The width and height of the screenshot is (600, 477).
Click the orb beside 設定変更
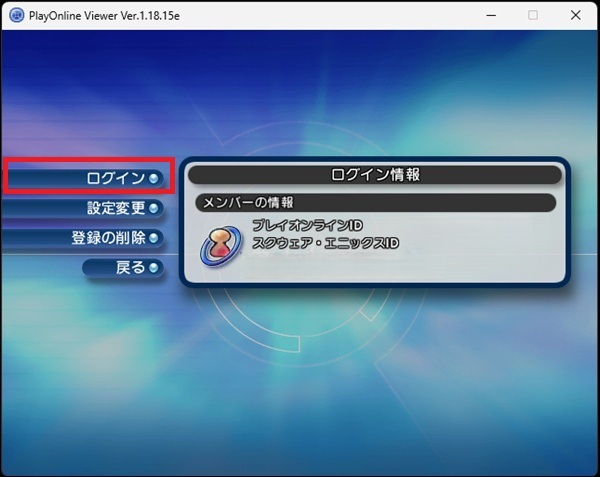(x=154, y=208)
